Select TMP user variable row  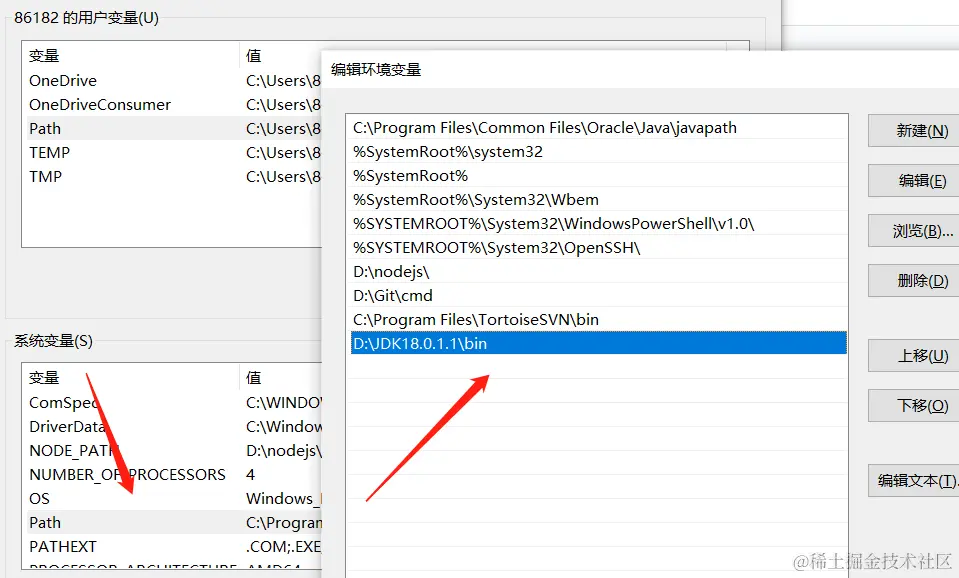tap(172, 177)
